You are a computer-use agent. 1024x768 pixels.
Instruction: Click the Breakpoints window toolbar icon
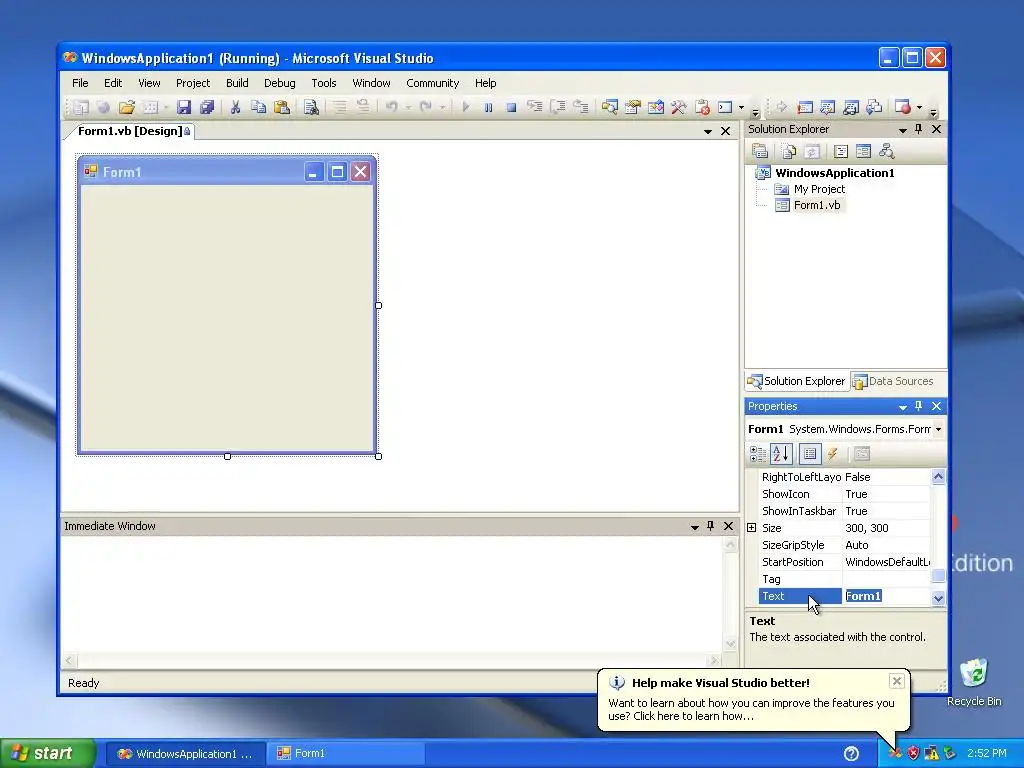tap(903, 107)
